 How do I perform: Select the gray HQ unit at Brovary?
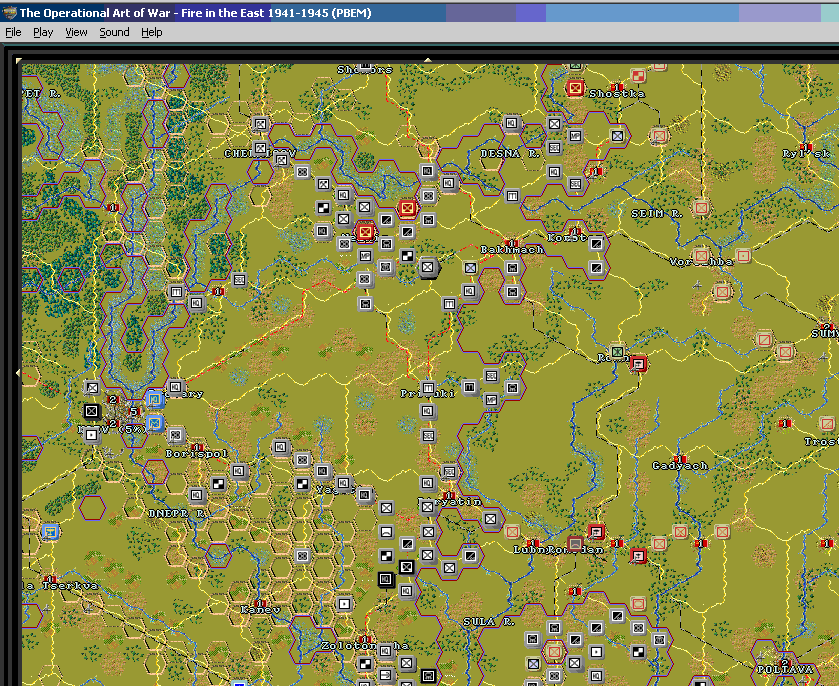point(176,387)
